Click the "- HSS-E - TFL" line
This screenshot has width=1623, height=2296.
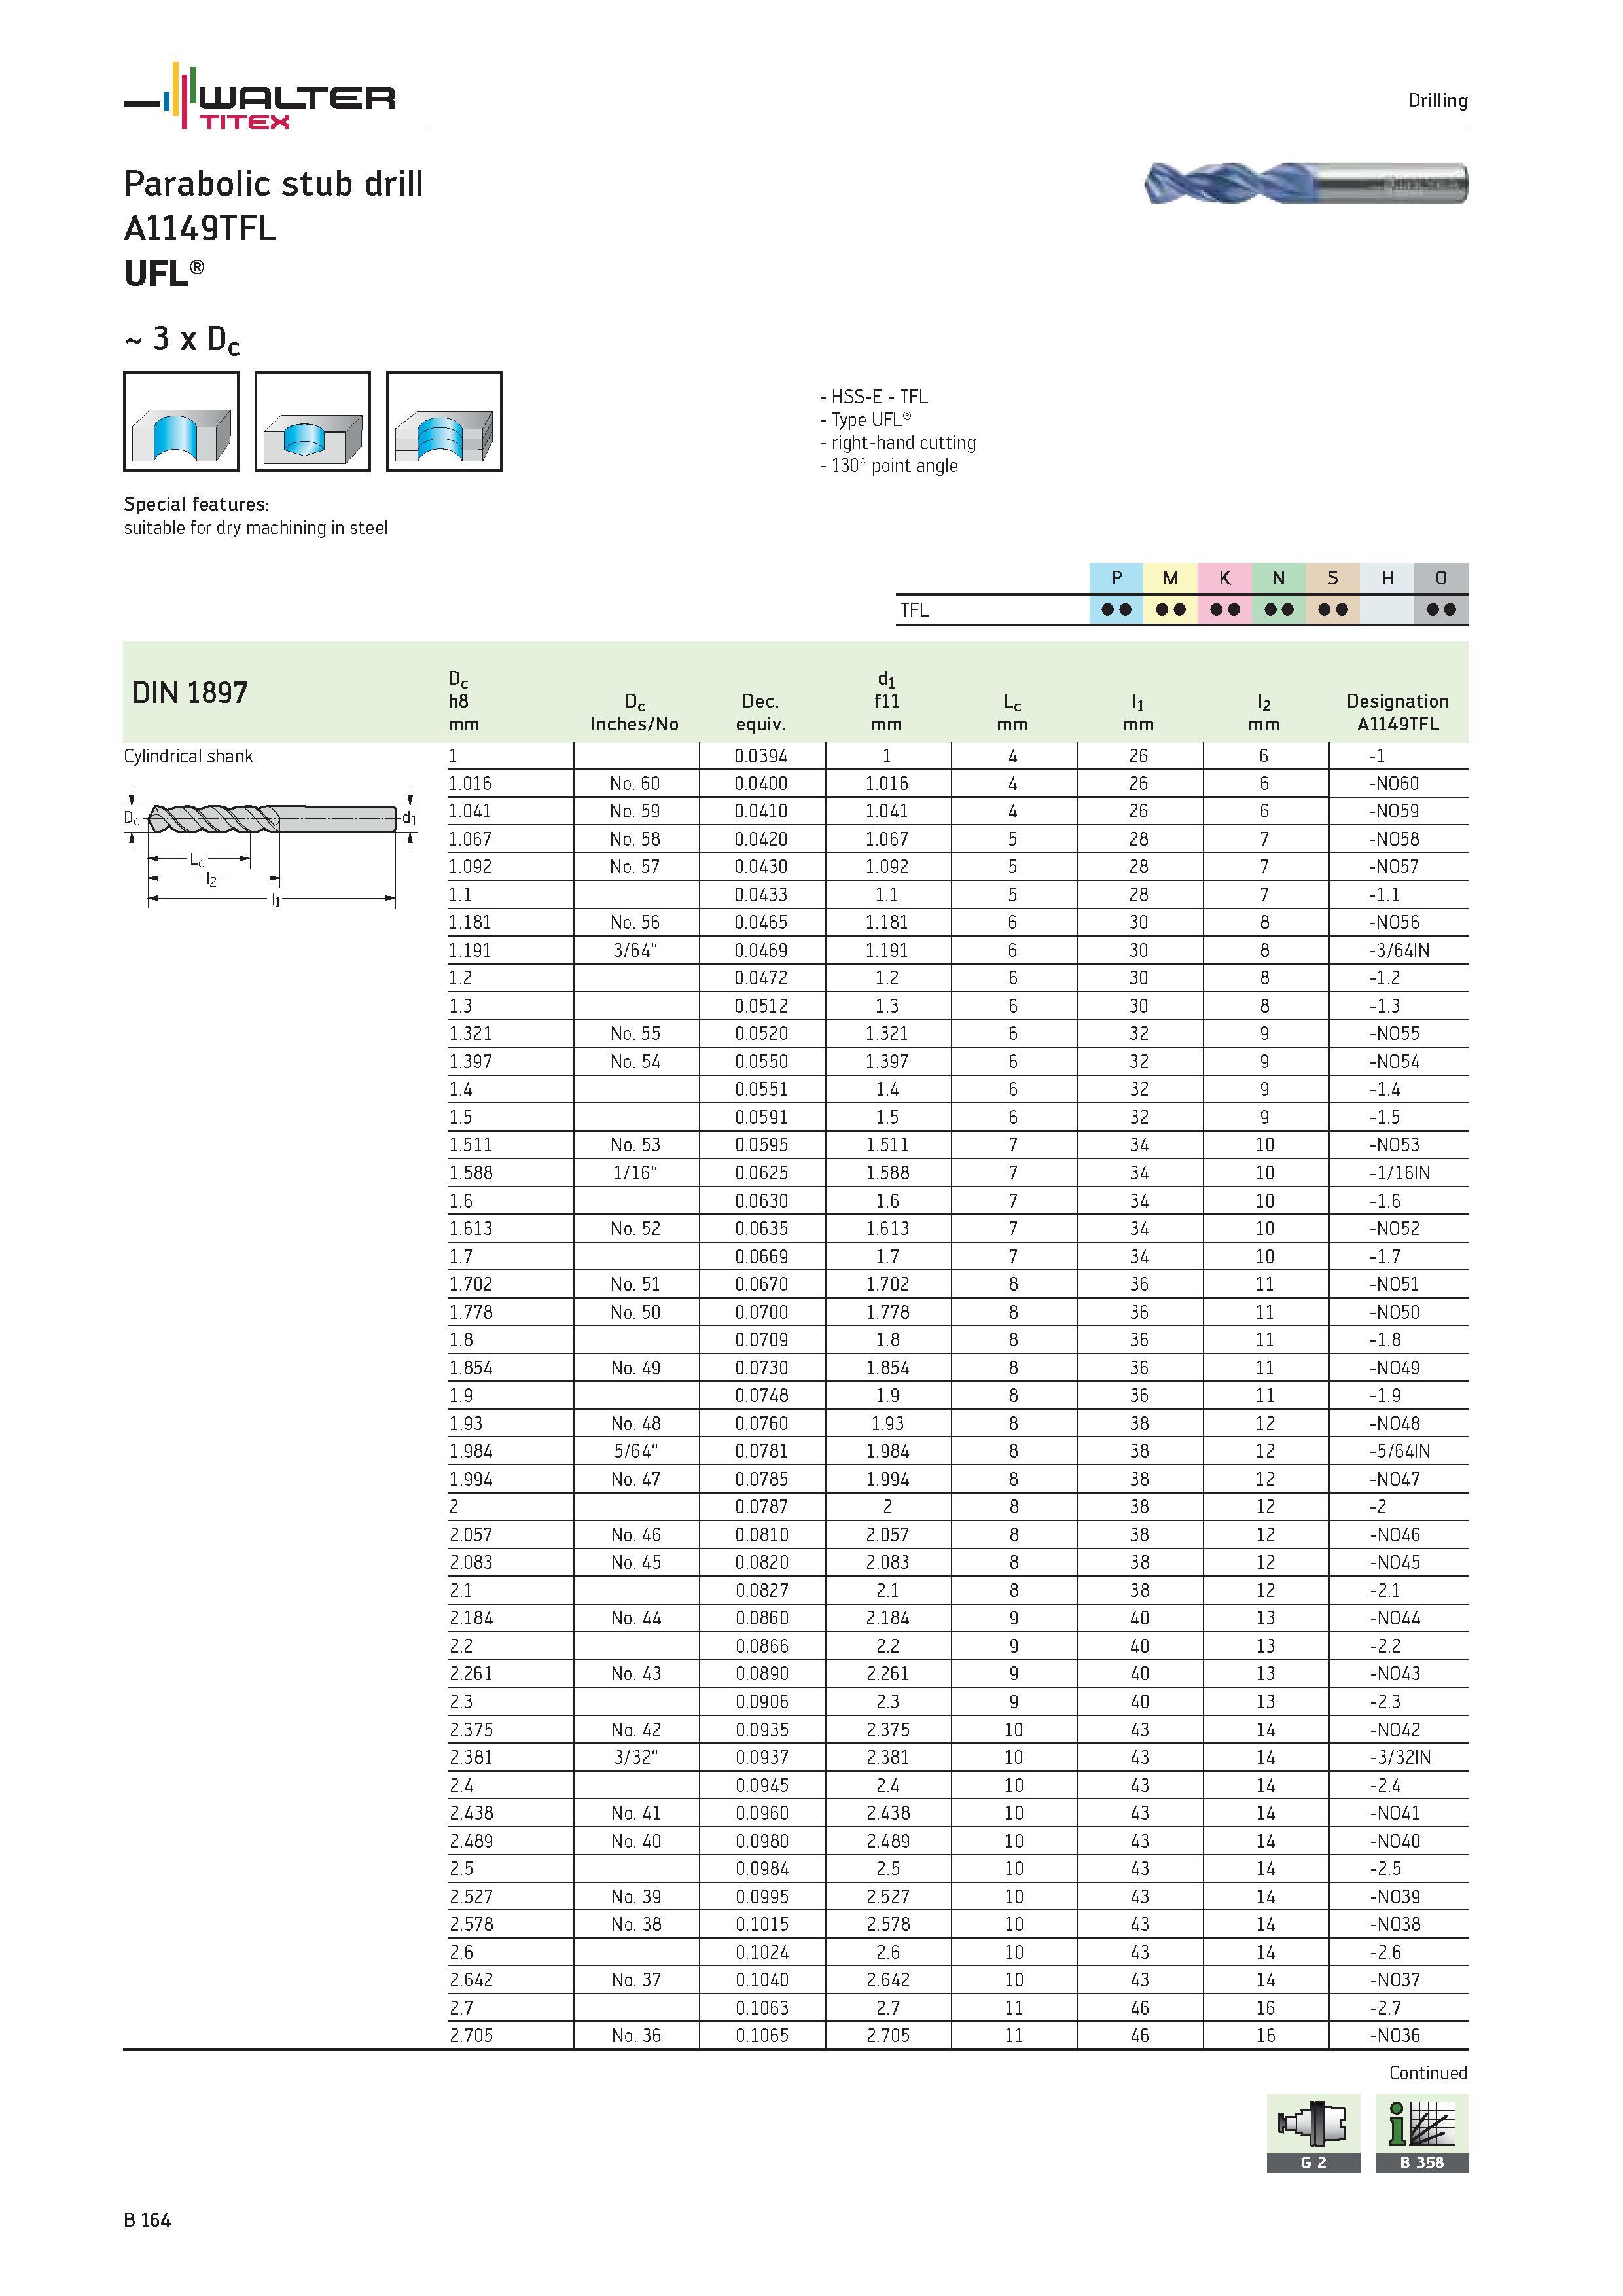[x=873, y=397]
